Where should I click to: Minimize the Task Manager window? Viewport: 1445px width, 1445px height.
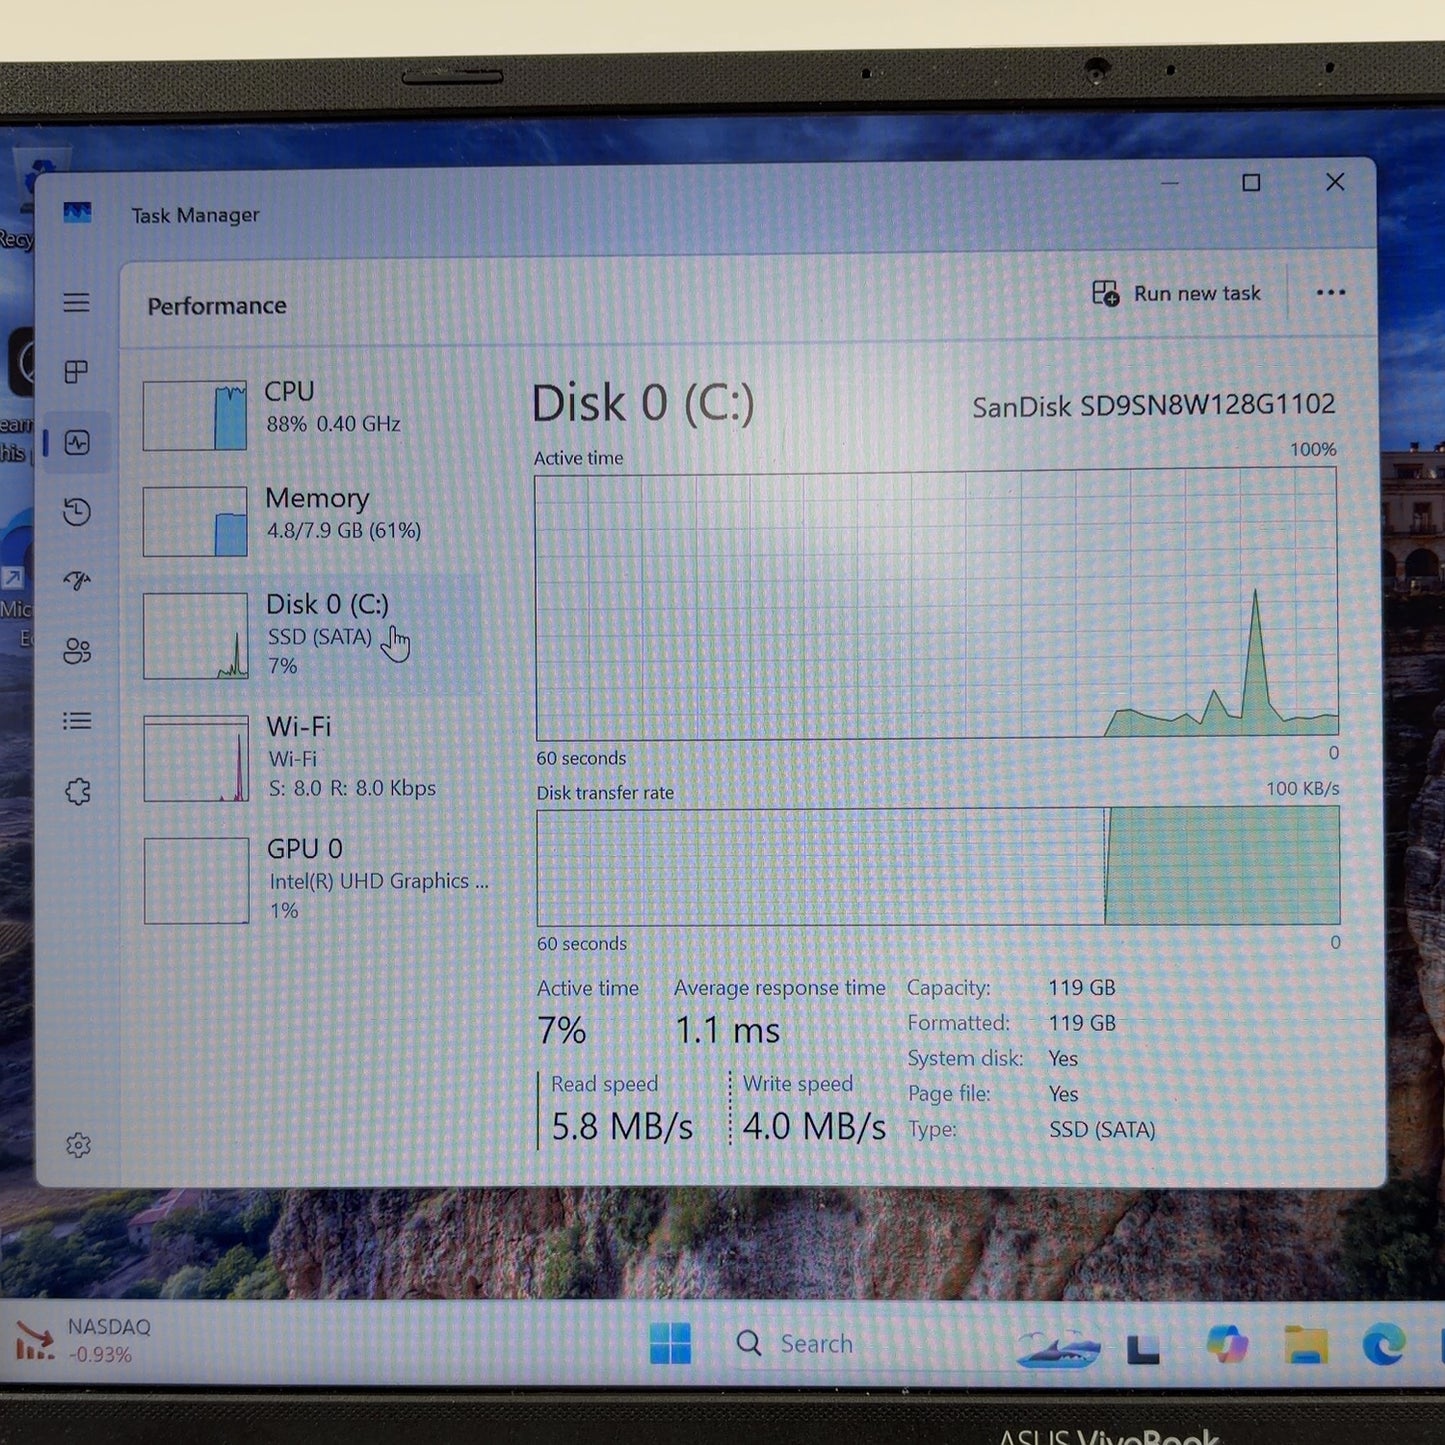tap(1170, 183)
